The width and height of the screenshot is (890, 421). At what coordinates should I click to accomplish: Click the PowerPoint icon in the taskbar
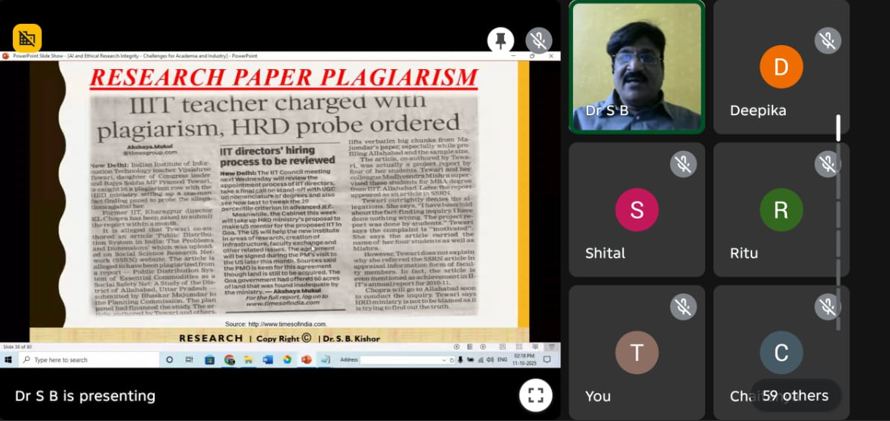point(306,359)
